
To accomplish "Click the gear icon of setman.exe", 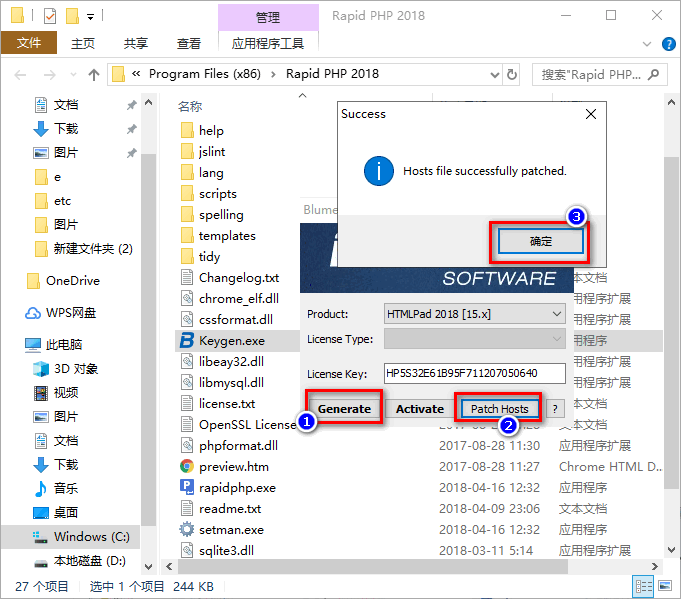I will (x=187, y=530).
